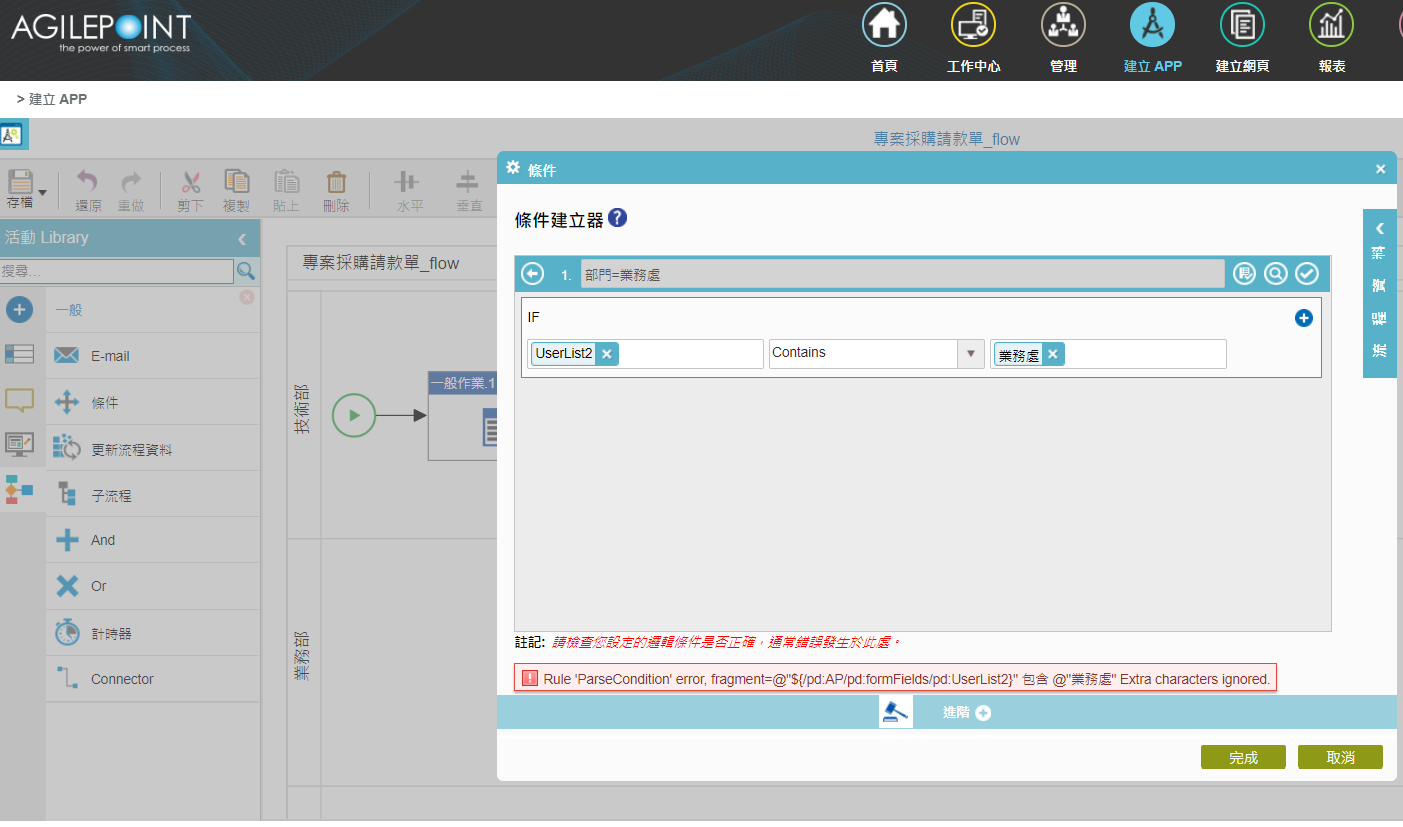Click the validate checkmark icon in rule header
This screenshot has height=827, width=1403.
(x=1306, y=274)
